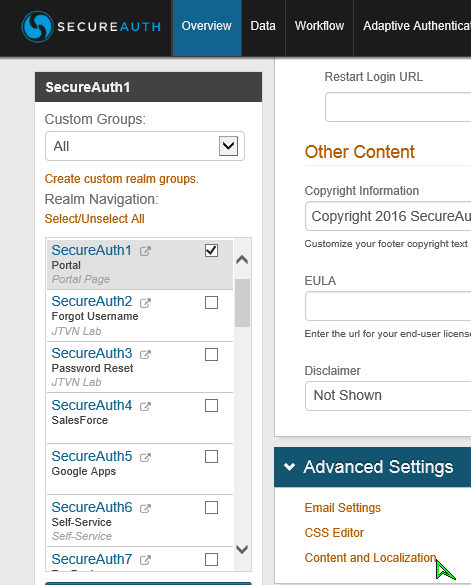Click the EULA url input field
The height and width of the screenshot is (585, 471).
(x=388, y=306)
